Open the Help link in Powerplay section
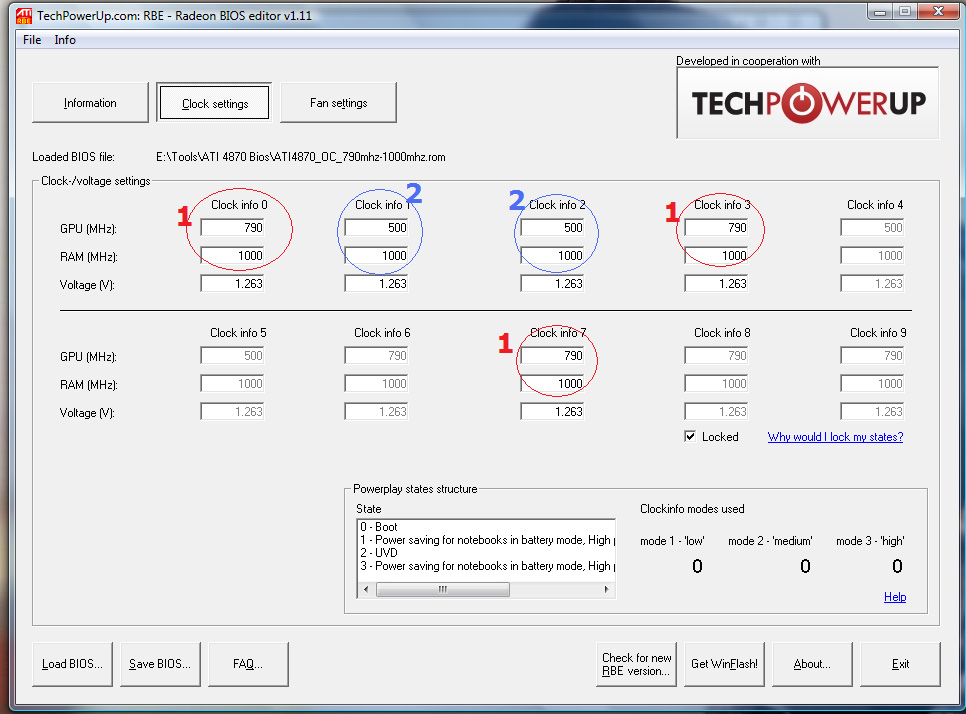Screen dimensions: 966x714 895,597
